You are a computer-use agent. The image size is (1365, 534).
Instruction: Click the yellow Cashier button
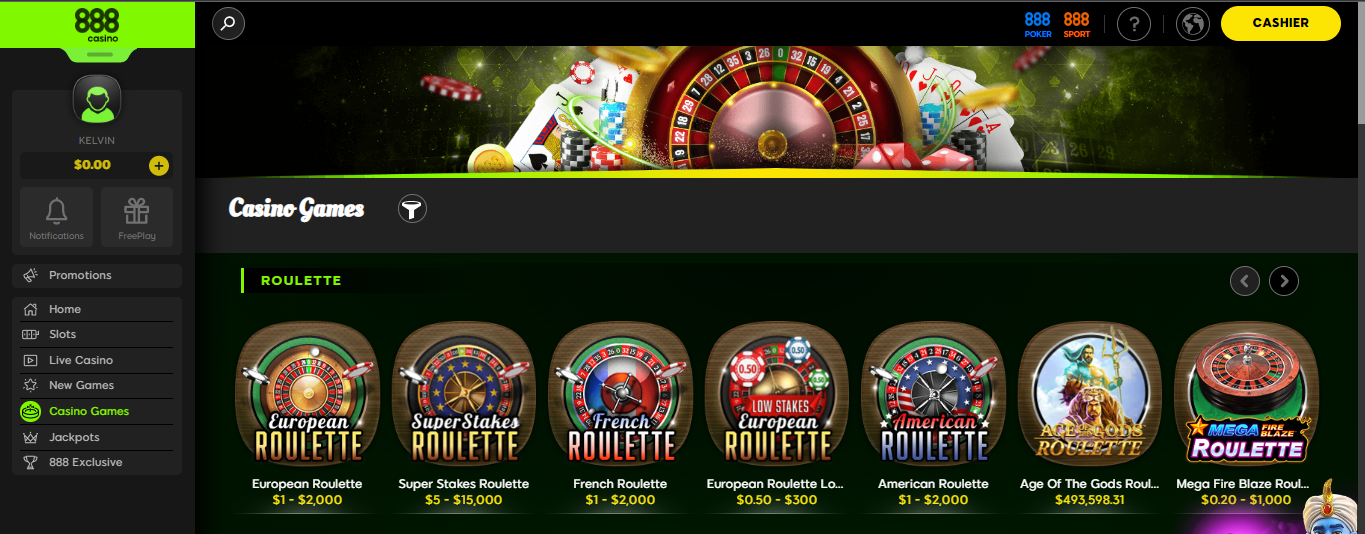[x=1280, y=23]
